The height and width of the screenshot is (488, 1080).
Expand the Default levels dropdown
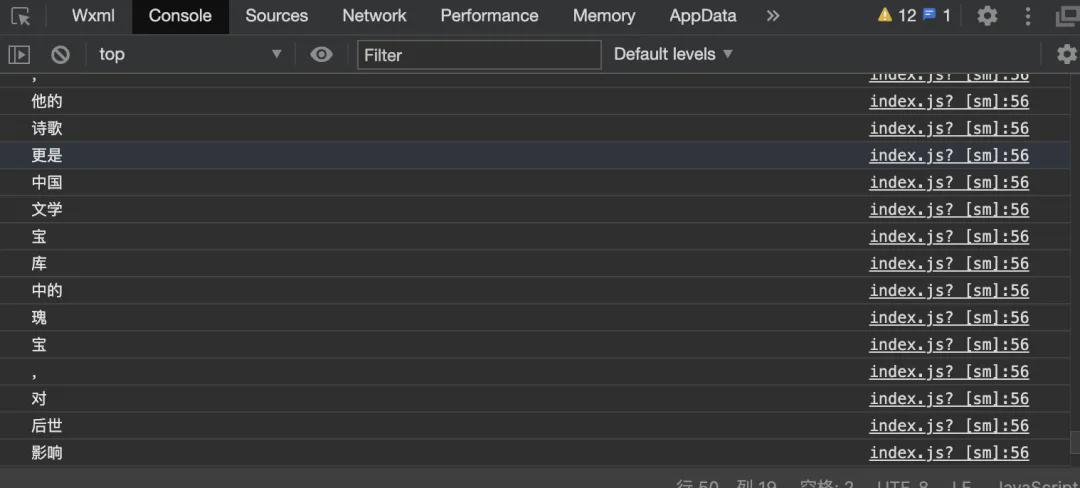673,54
